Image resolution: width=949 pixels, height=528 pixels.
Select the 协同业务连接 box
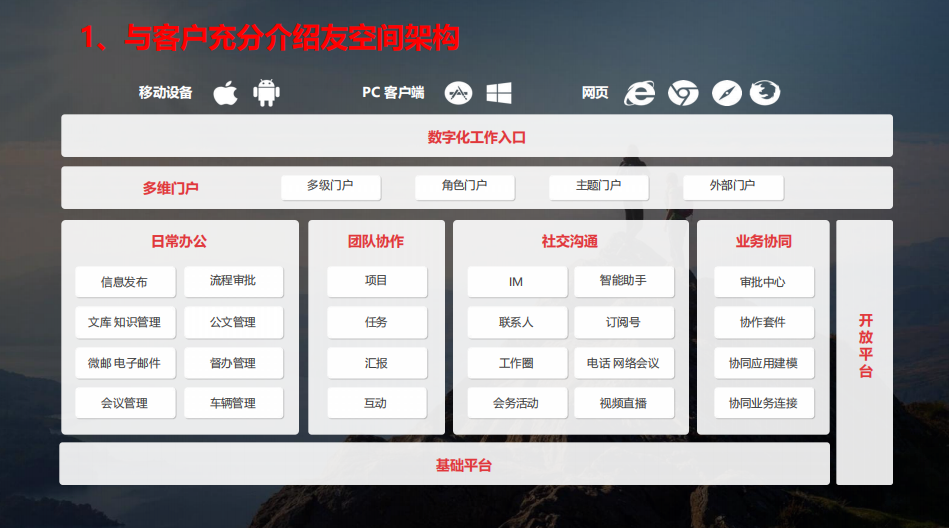point(764,403)
